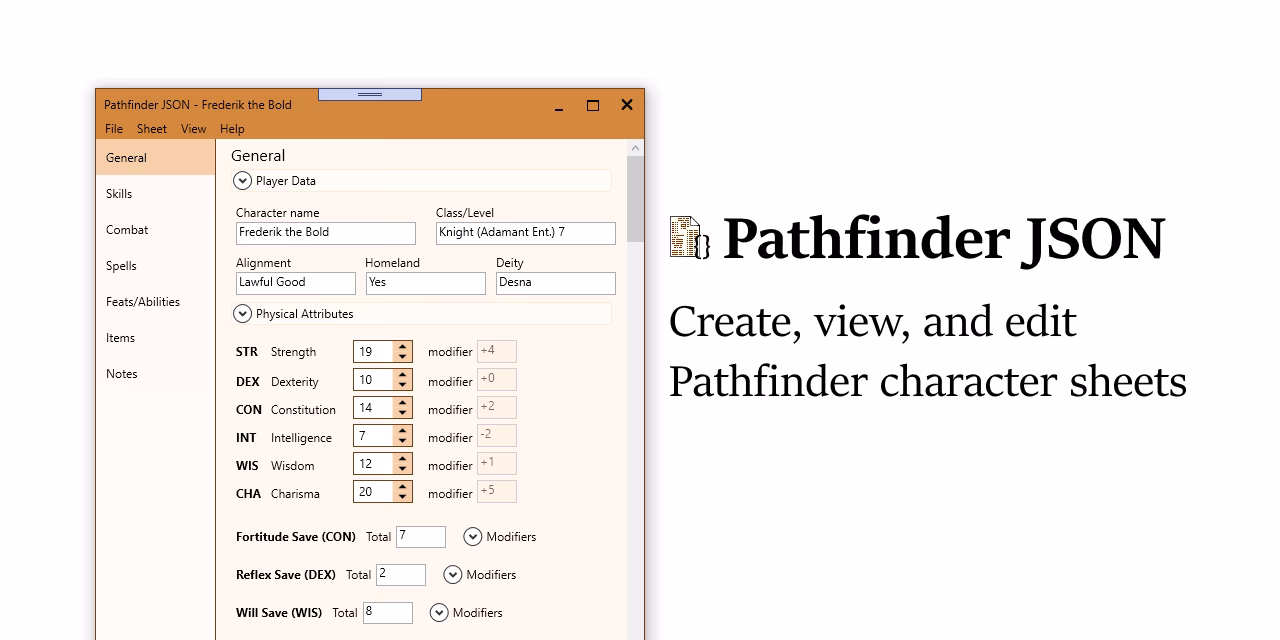Increase Constitution with up arrow
Viewport: 1280px width, 640px height.
tap(403, 403)
